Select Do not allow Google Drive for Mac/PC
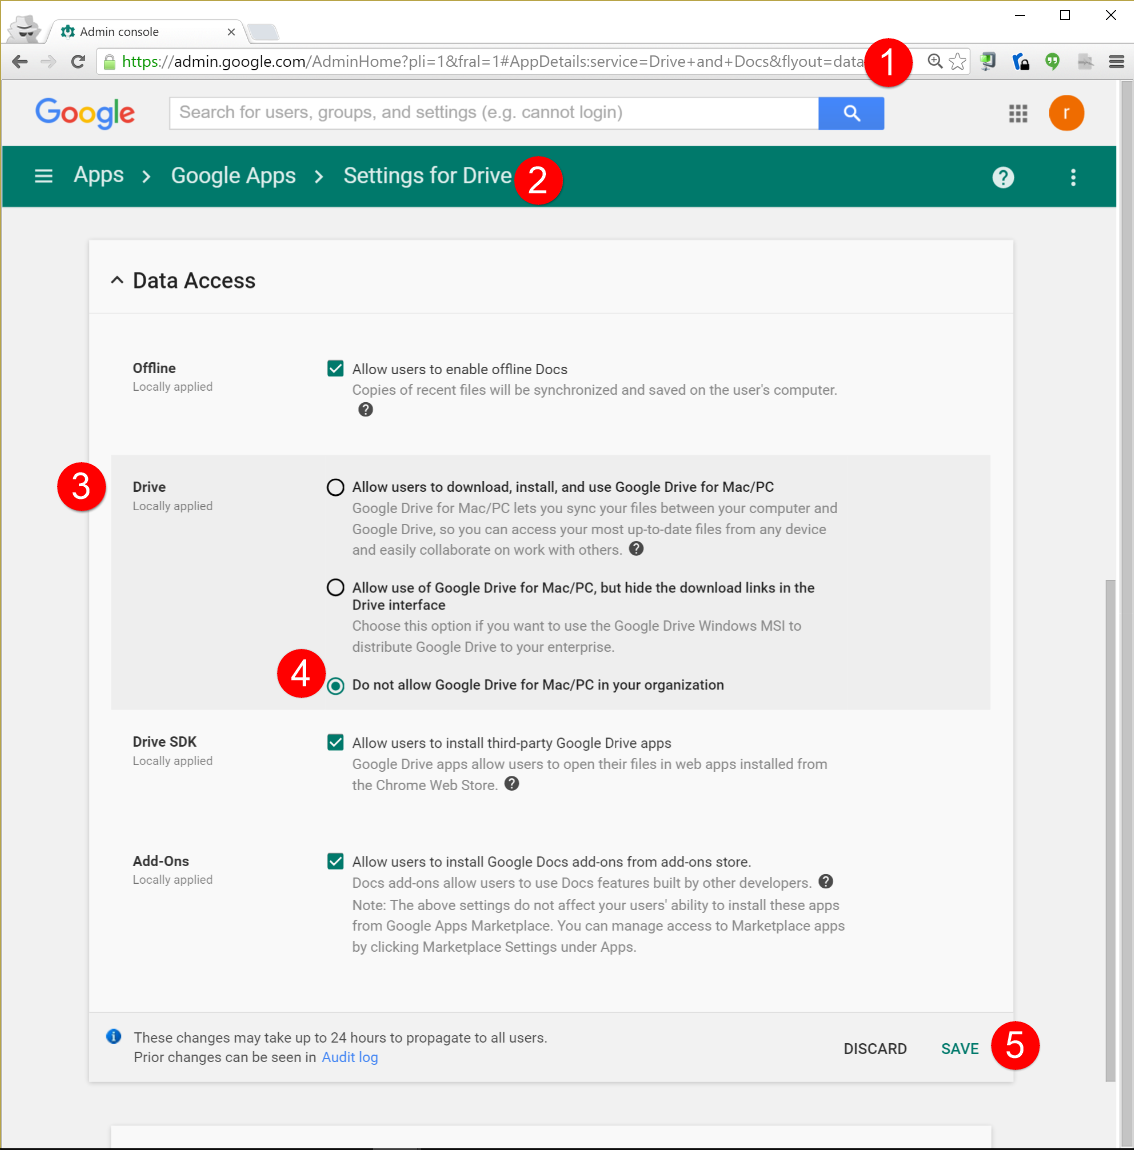1134x1150 pixels. point(335,686)
